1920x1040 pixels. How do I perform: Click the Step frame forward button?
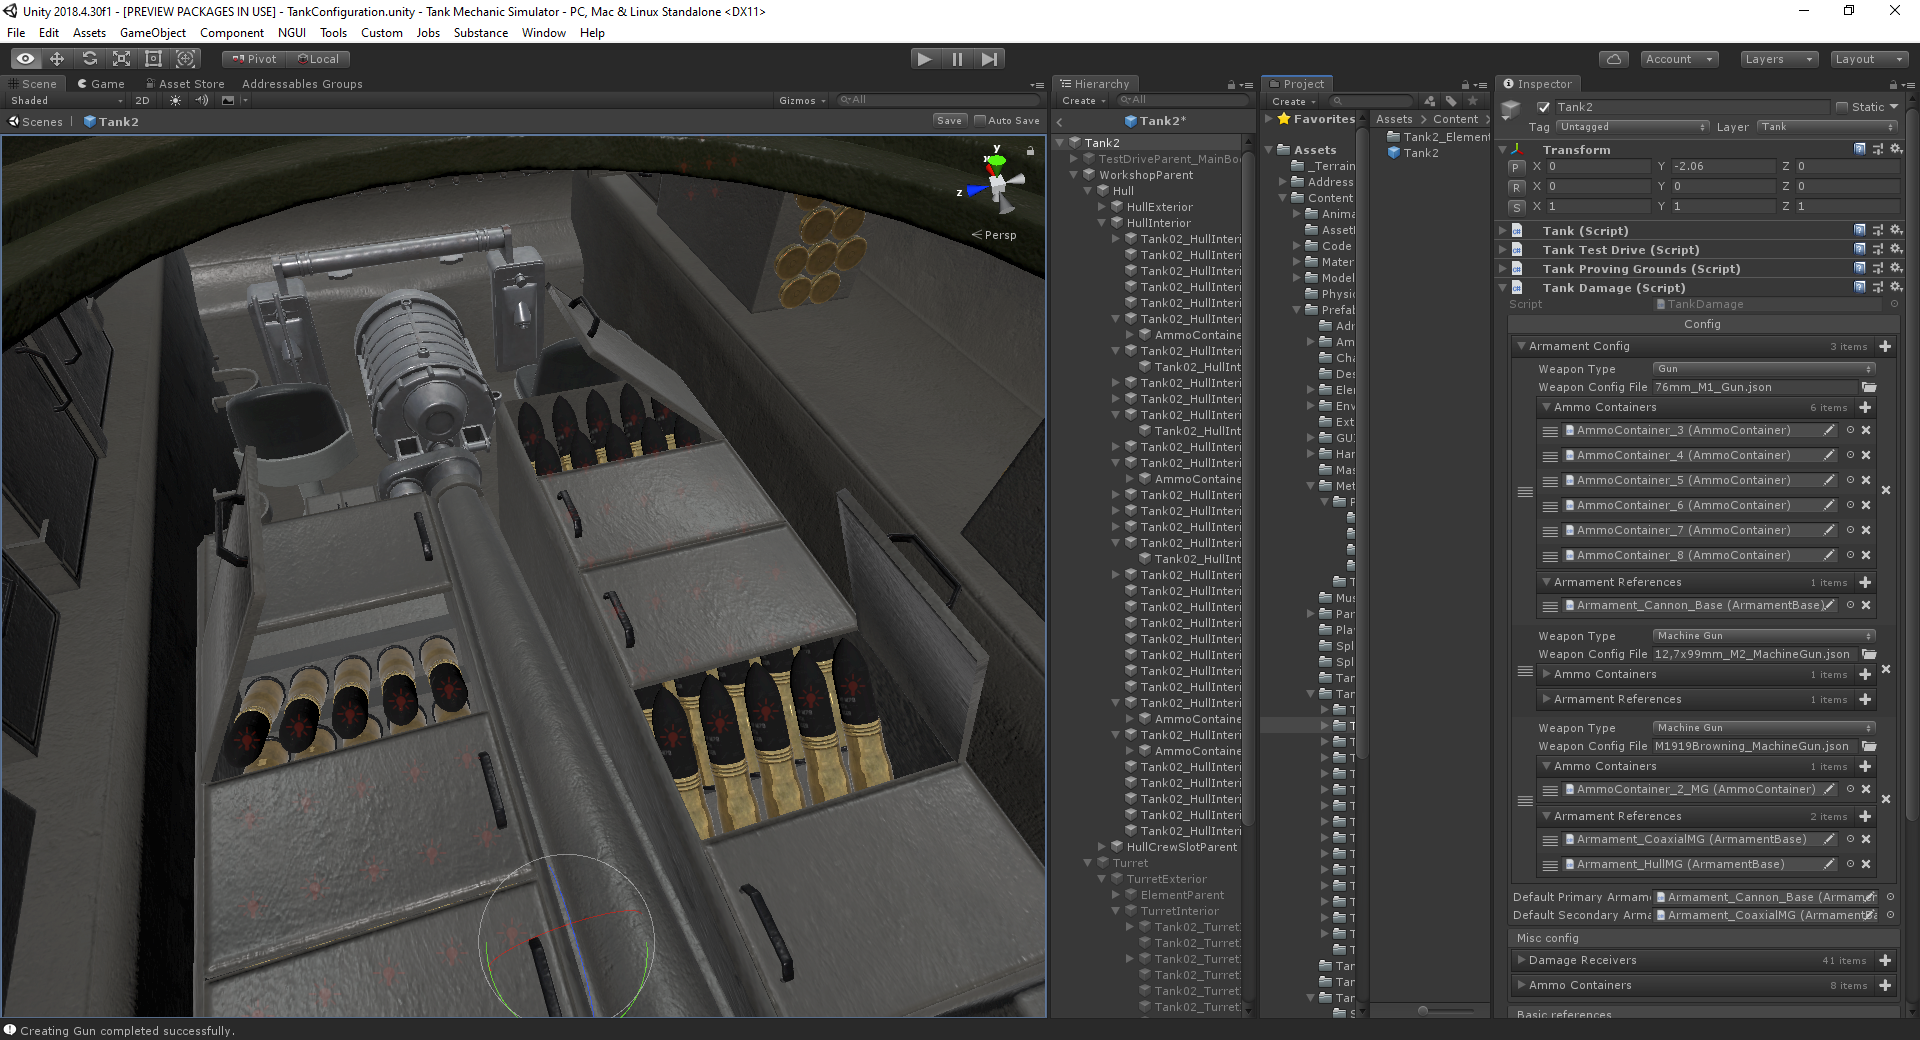tap(989, 59)
